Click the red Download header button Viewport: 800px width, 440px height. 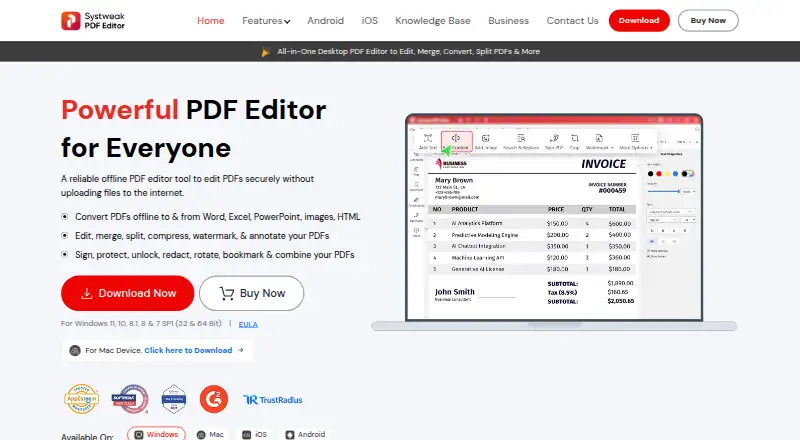coord(639,20)
